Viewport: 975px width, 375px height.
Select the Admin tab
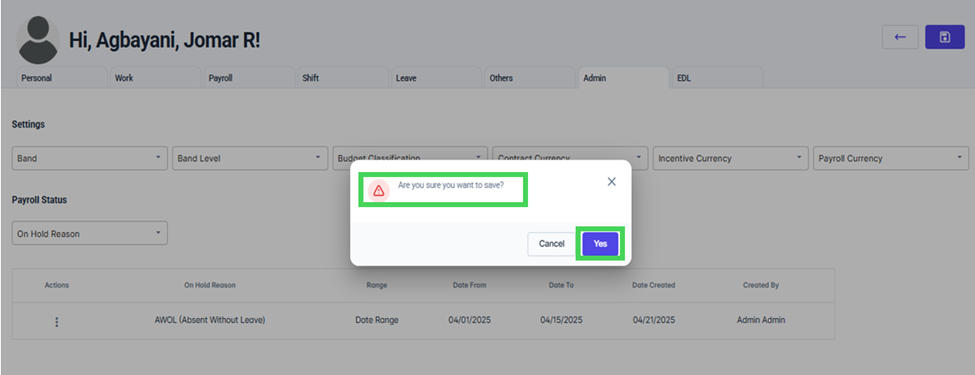point(624,78)
